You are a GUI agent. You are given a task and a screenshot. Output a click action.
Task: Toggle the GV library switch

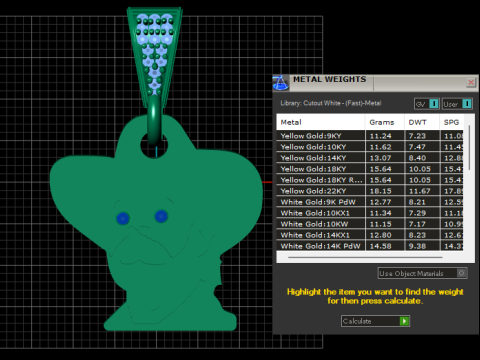[x=427, y=104]
